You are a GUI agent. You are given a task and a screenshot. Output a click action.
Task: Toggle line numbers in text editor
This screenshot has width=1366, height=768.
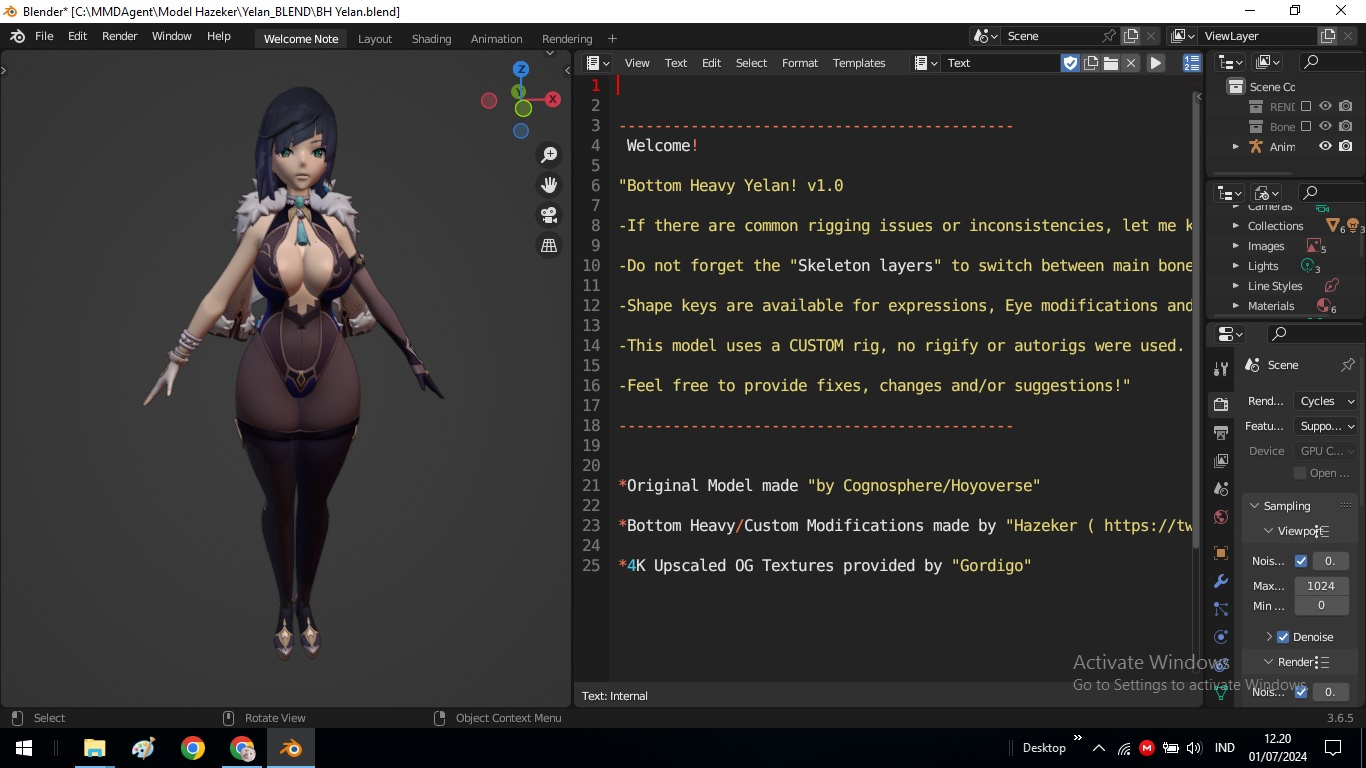[1192, 63]
